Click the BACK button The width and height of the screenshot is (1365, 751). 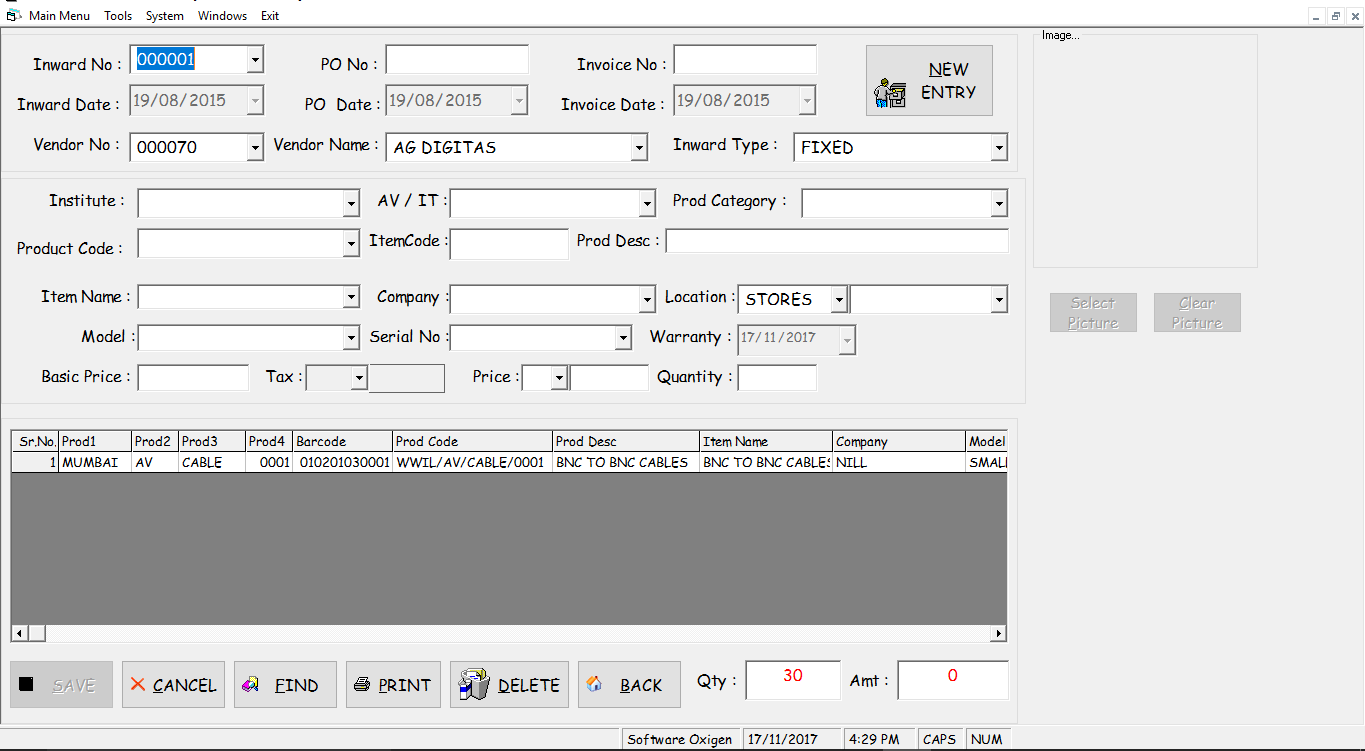point(629,685)
